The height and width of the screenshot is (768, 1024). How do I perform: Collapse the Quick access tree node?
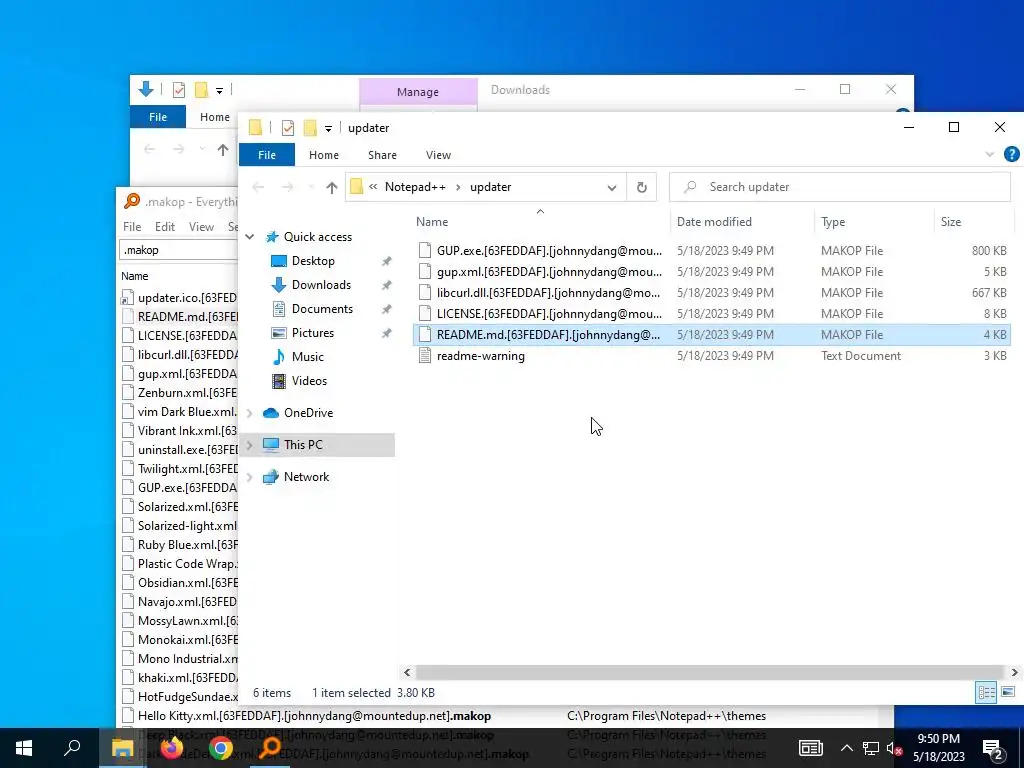(x=249, y=236)
